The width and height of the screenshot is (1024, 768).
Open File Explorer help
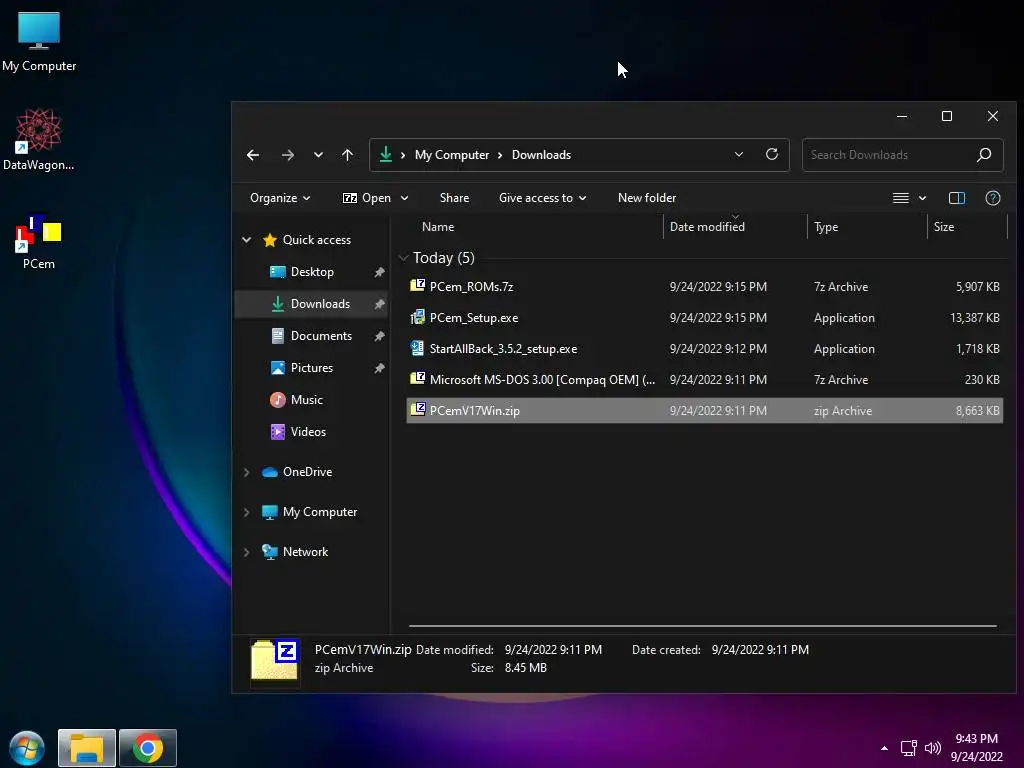point(993,198)
